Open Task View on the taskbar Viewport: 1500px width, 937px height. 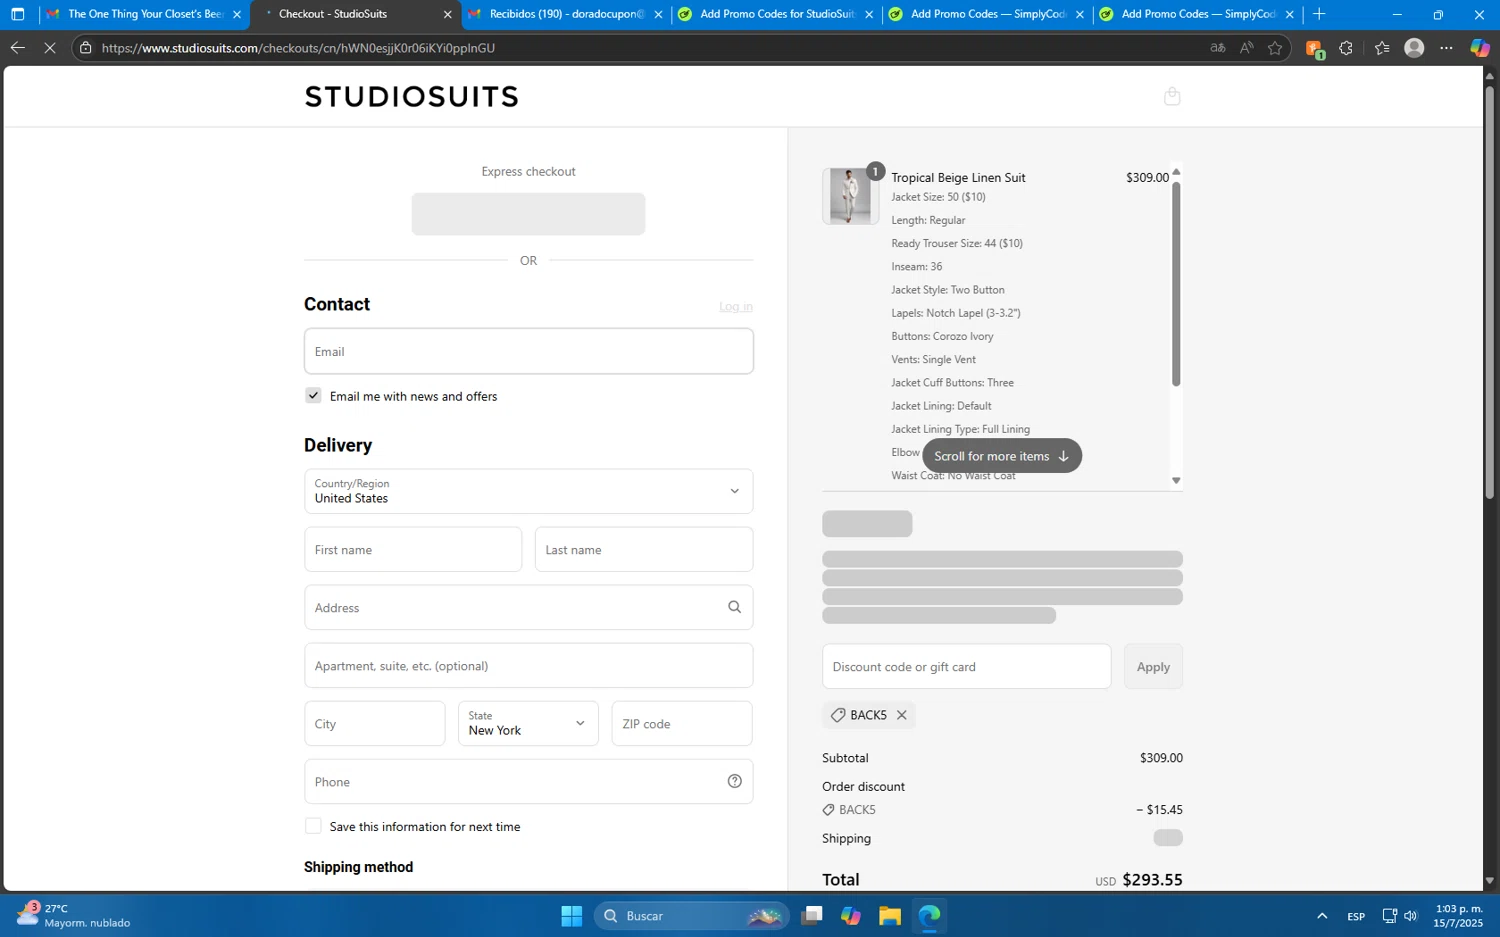pos(811,916)
